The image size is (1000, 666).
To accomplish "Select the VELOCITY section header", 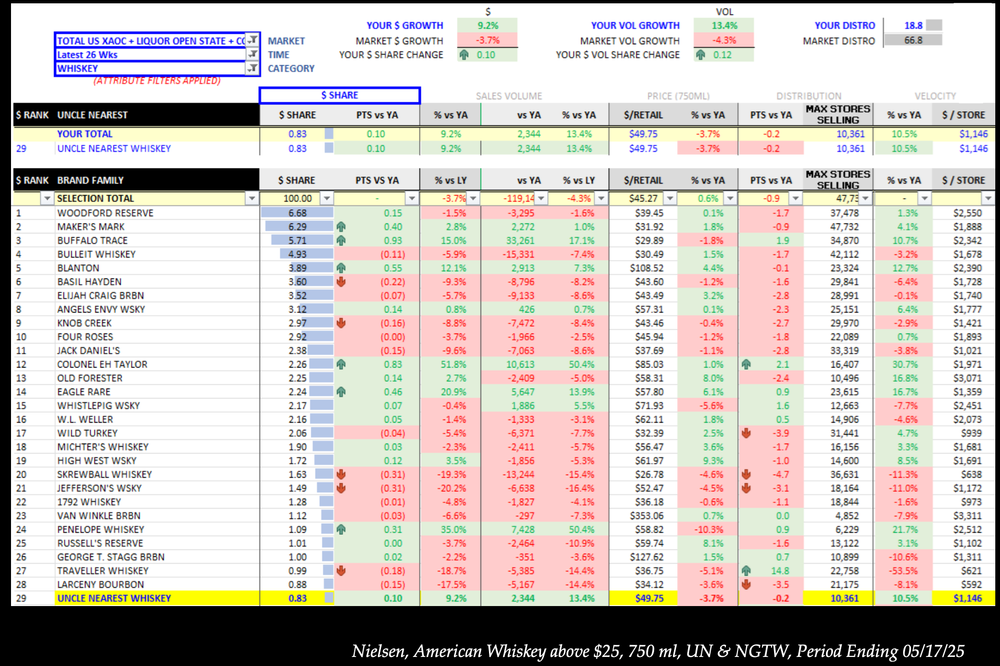I will pyautogui.click(x=935, y=96).
